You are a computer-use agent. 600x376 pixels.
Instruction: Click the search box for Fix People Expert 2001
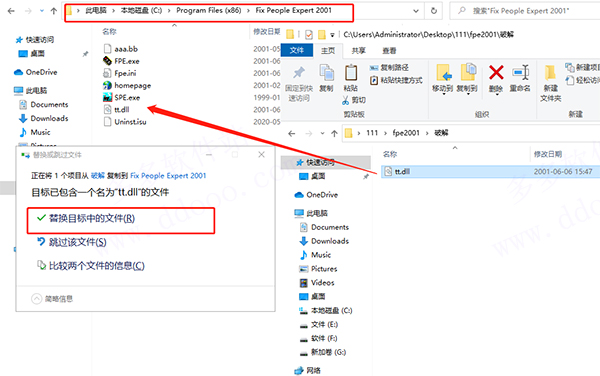(524, 11)
